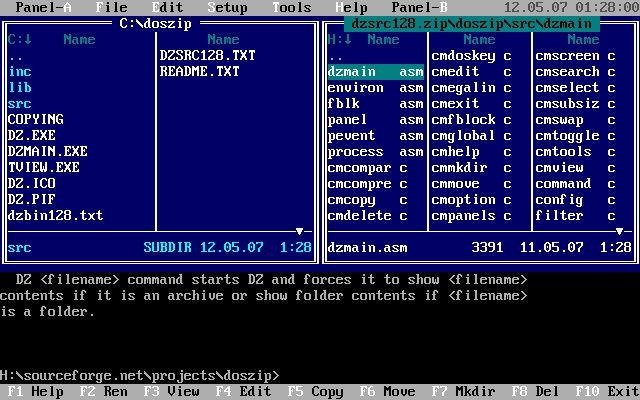Select the pevent asm file
The height and width of the screenshot is (400, 640).
[376, 135]
